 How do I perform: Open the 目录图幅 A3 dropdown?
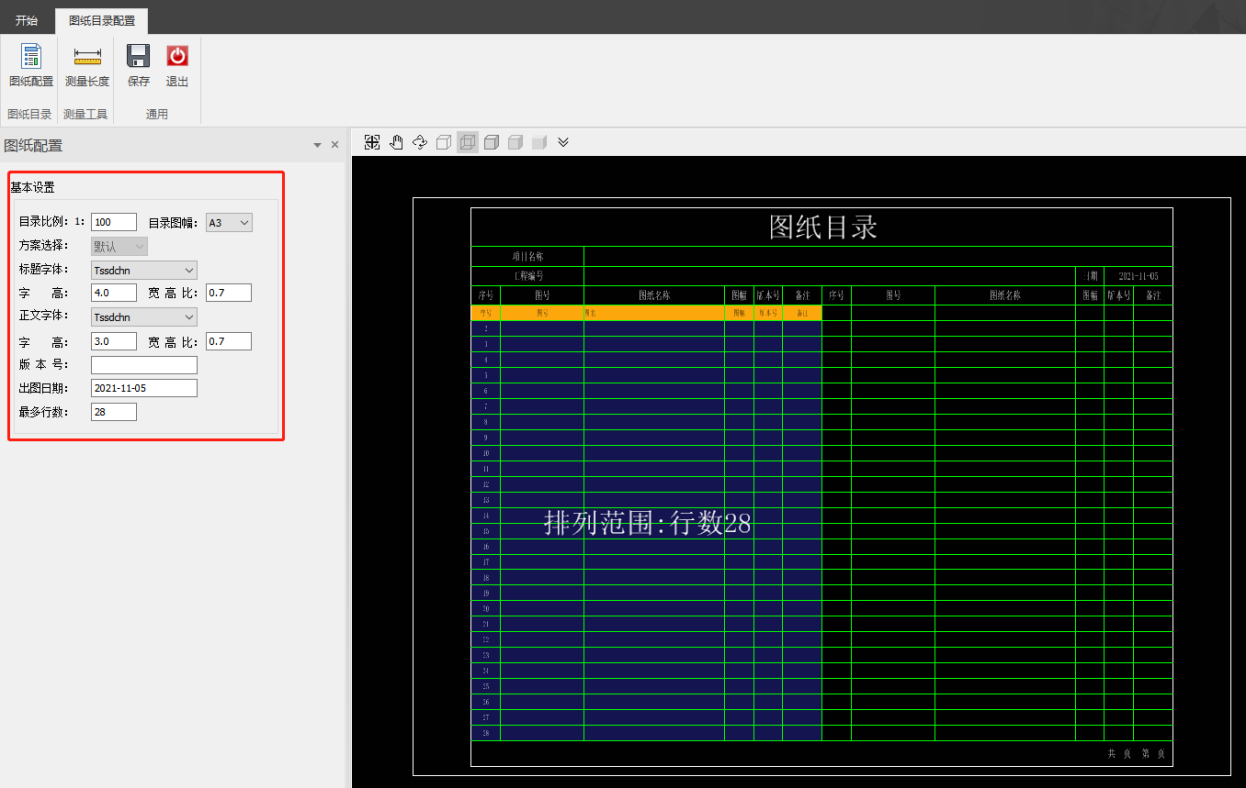[x=229, y=222]
